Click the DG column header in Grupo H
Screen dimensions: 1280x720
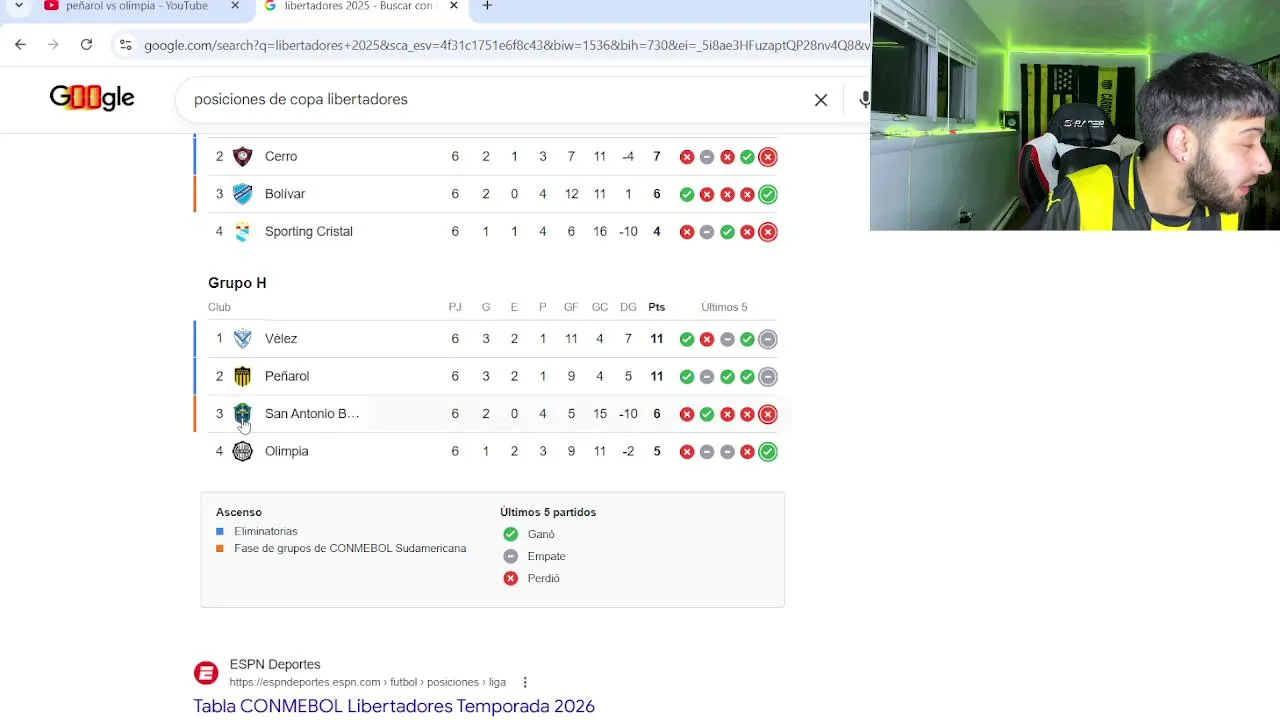pos(628,307)
